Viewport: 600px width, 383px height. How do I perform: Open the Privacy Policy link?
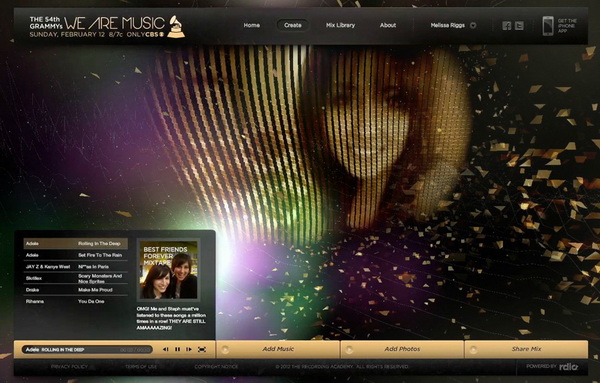[x=69, y=367]
